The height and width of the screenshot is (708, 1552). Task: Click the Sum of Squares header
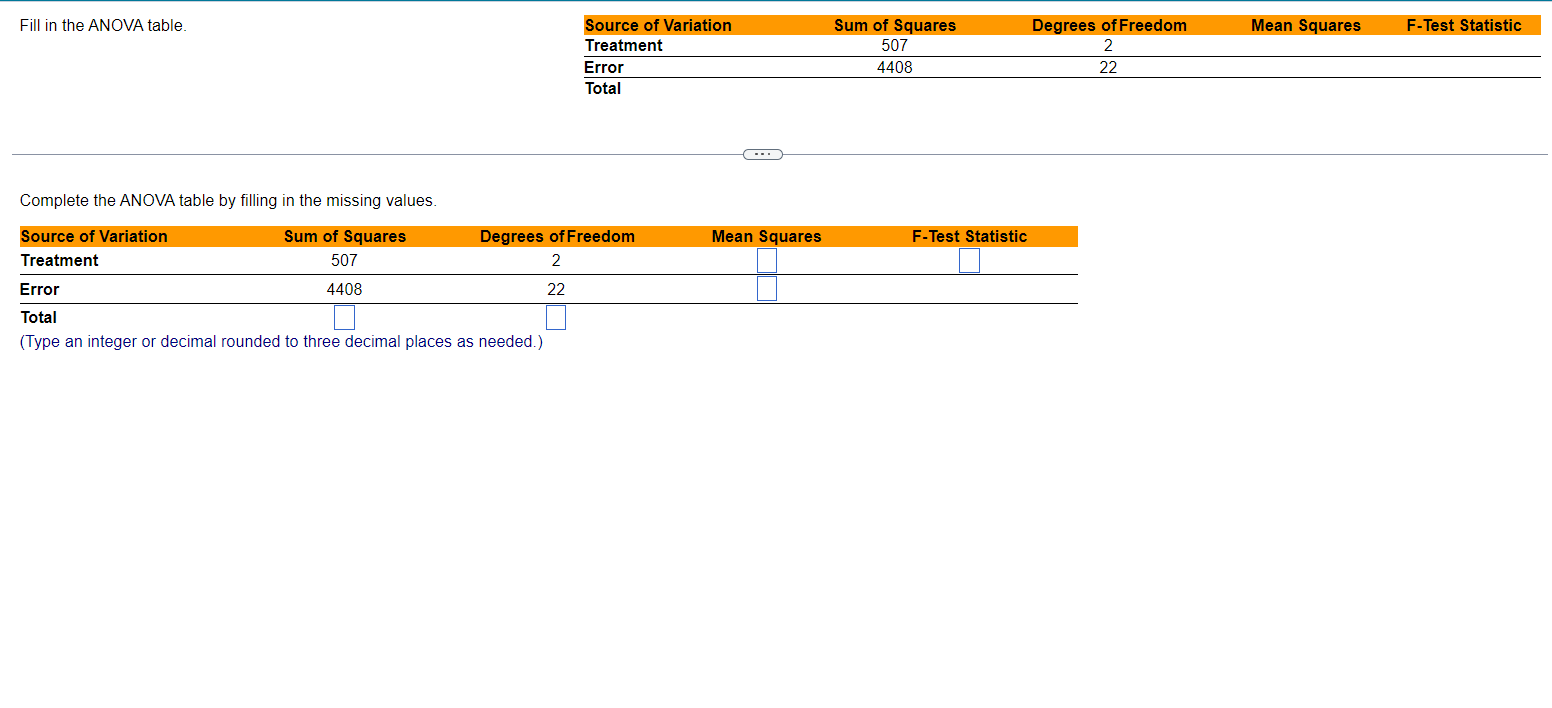pos(345,236)
